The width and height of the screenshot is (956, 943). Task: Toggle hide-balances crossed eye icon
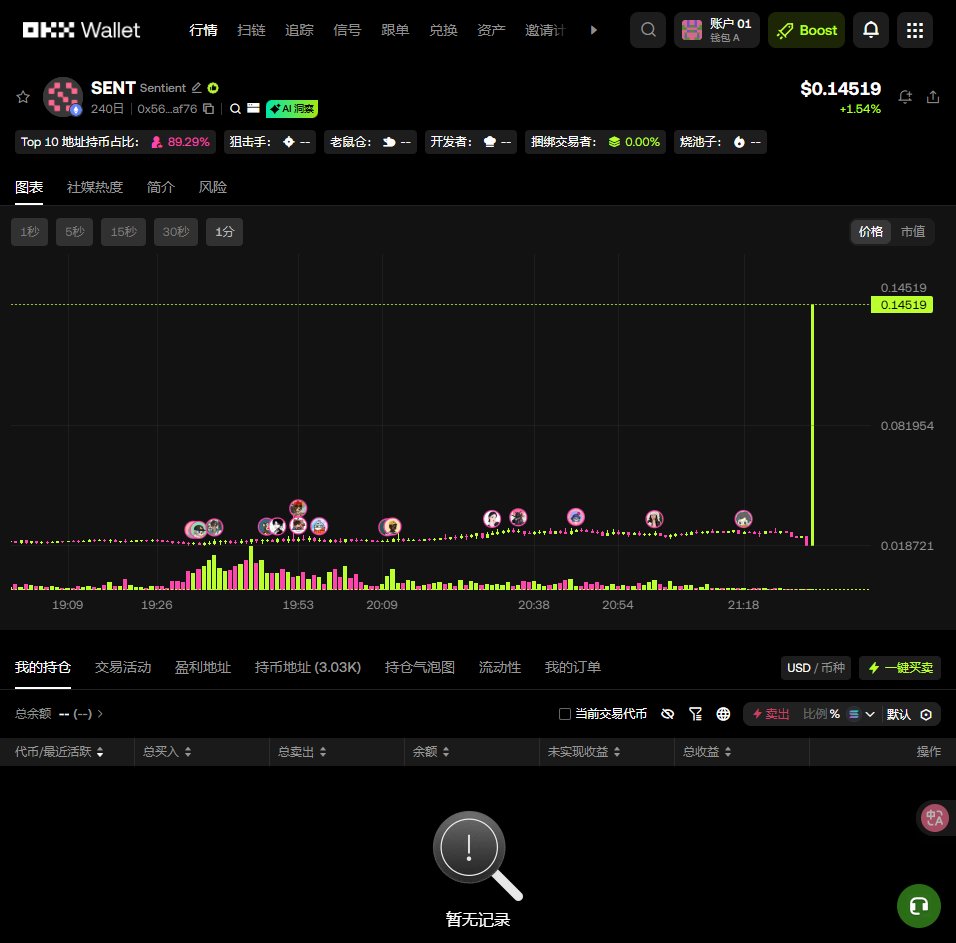click(668, 714)
